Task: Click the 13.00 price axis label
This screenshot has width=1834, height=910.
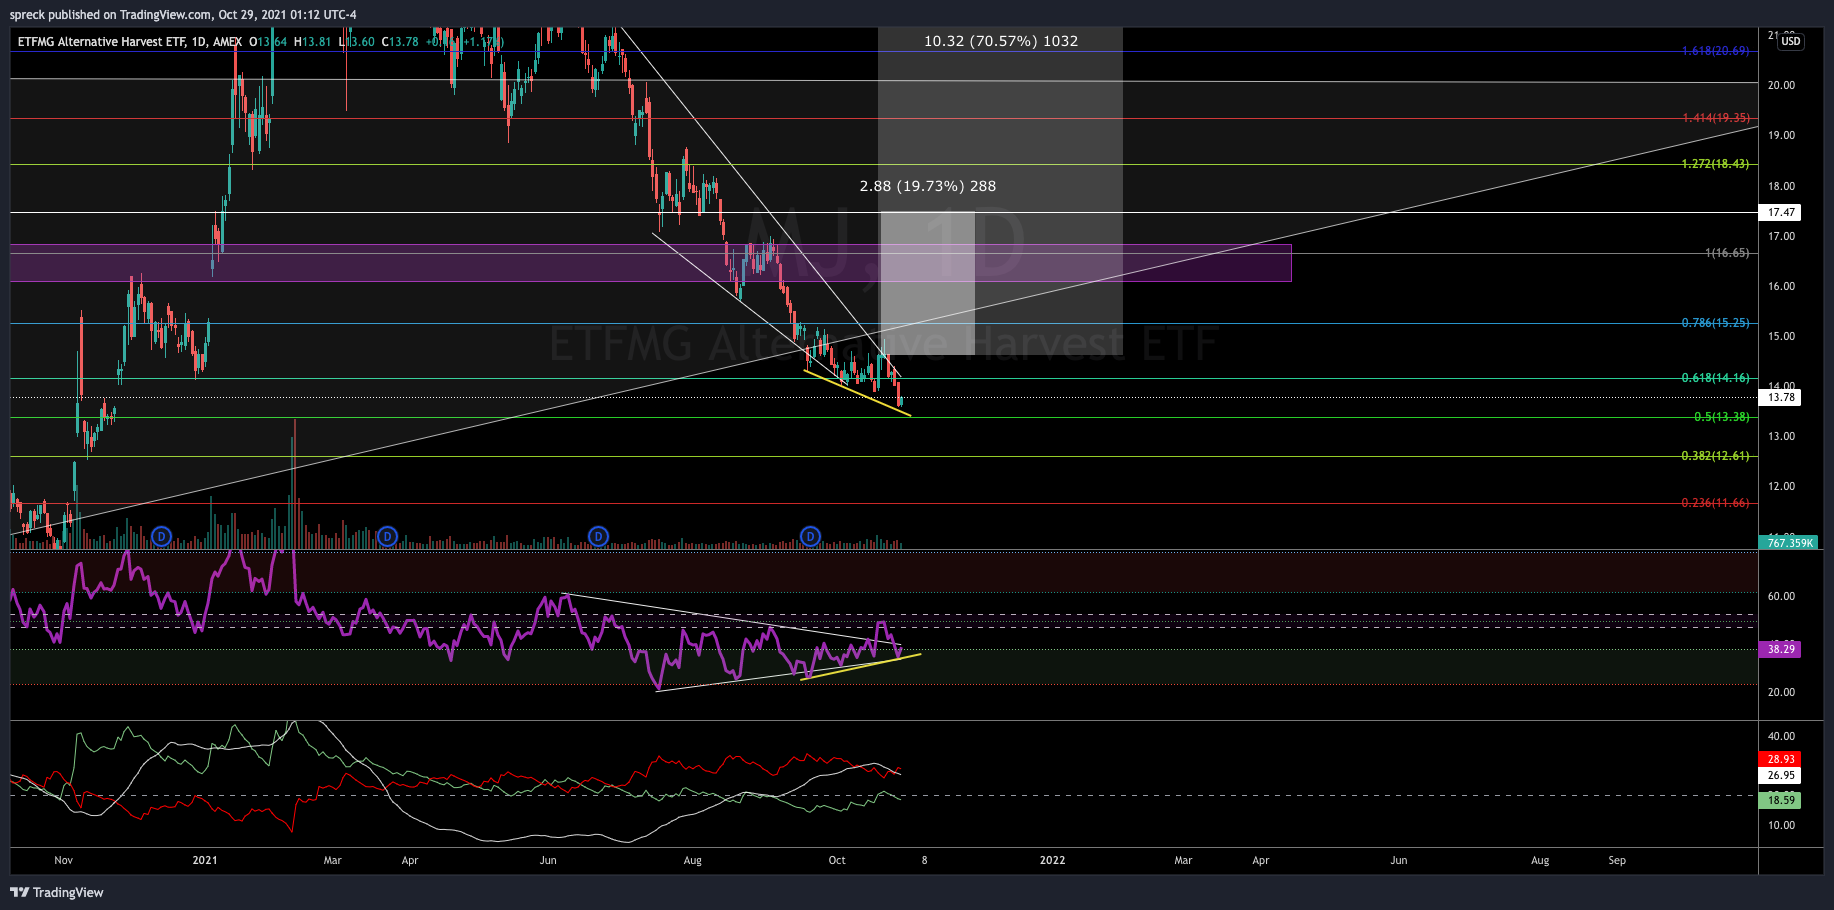Action: coord(1781,436)
